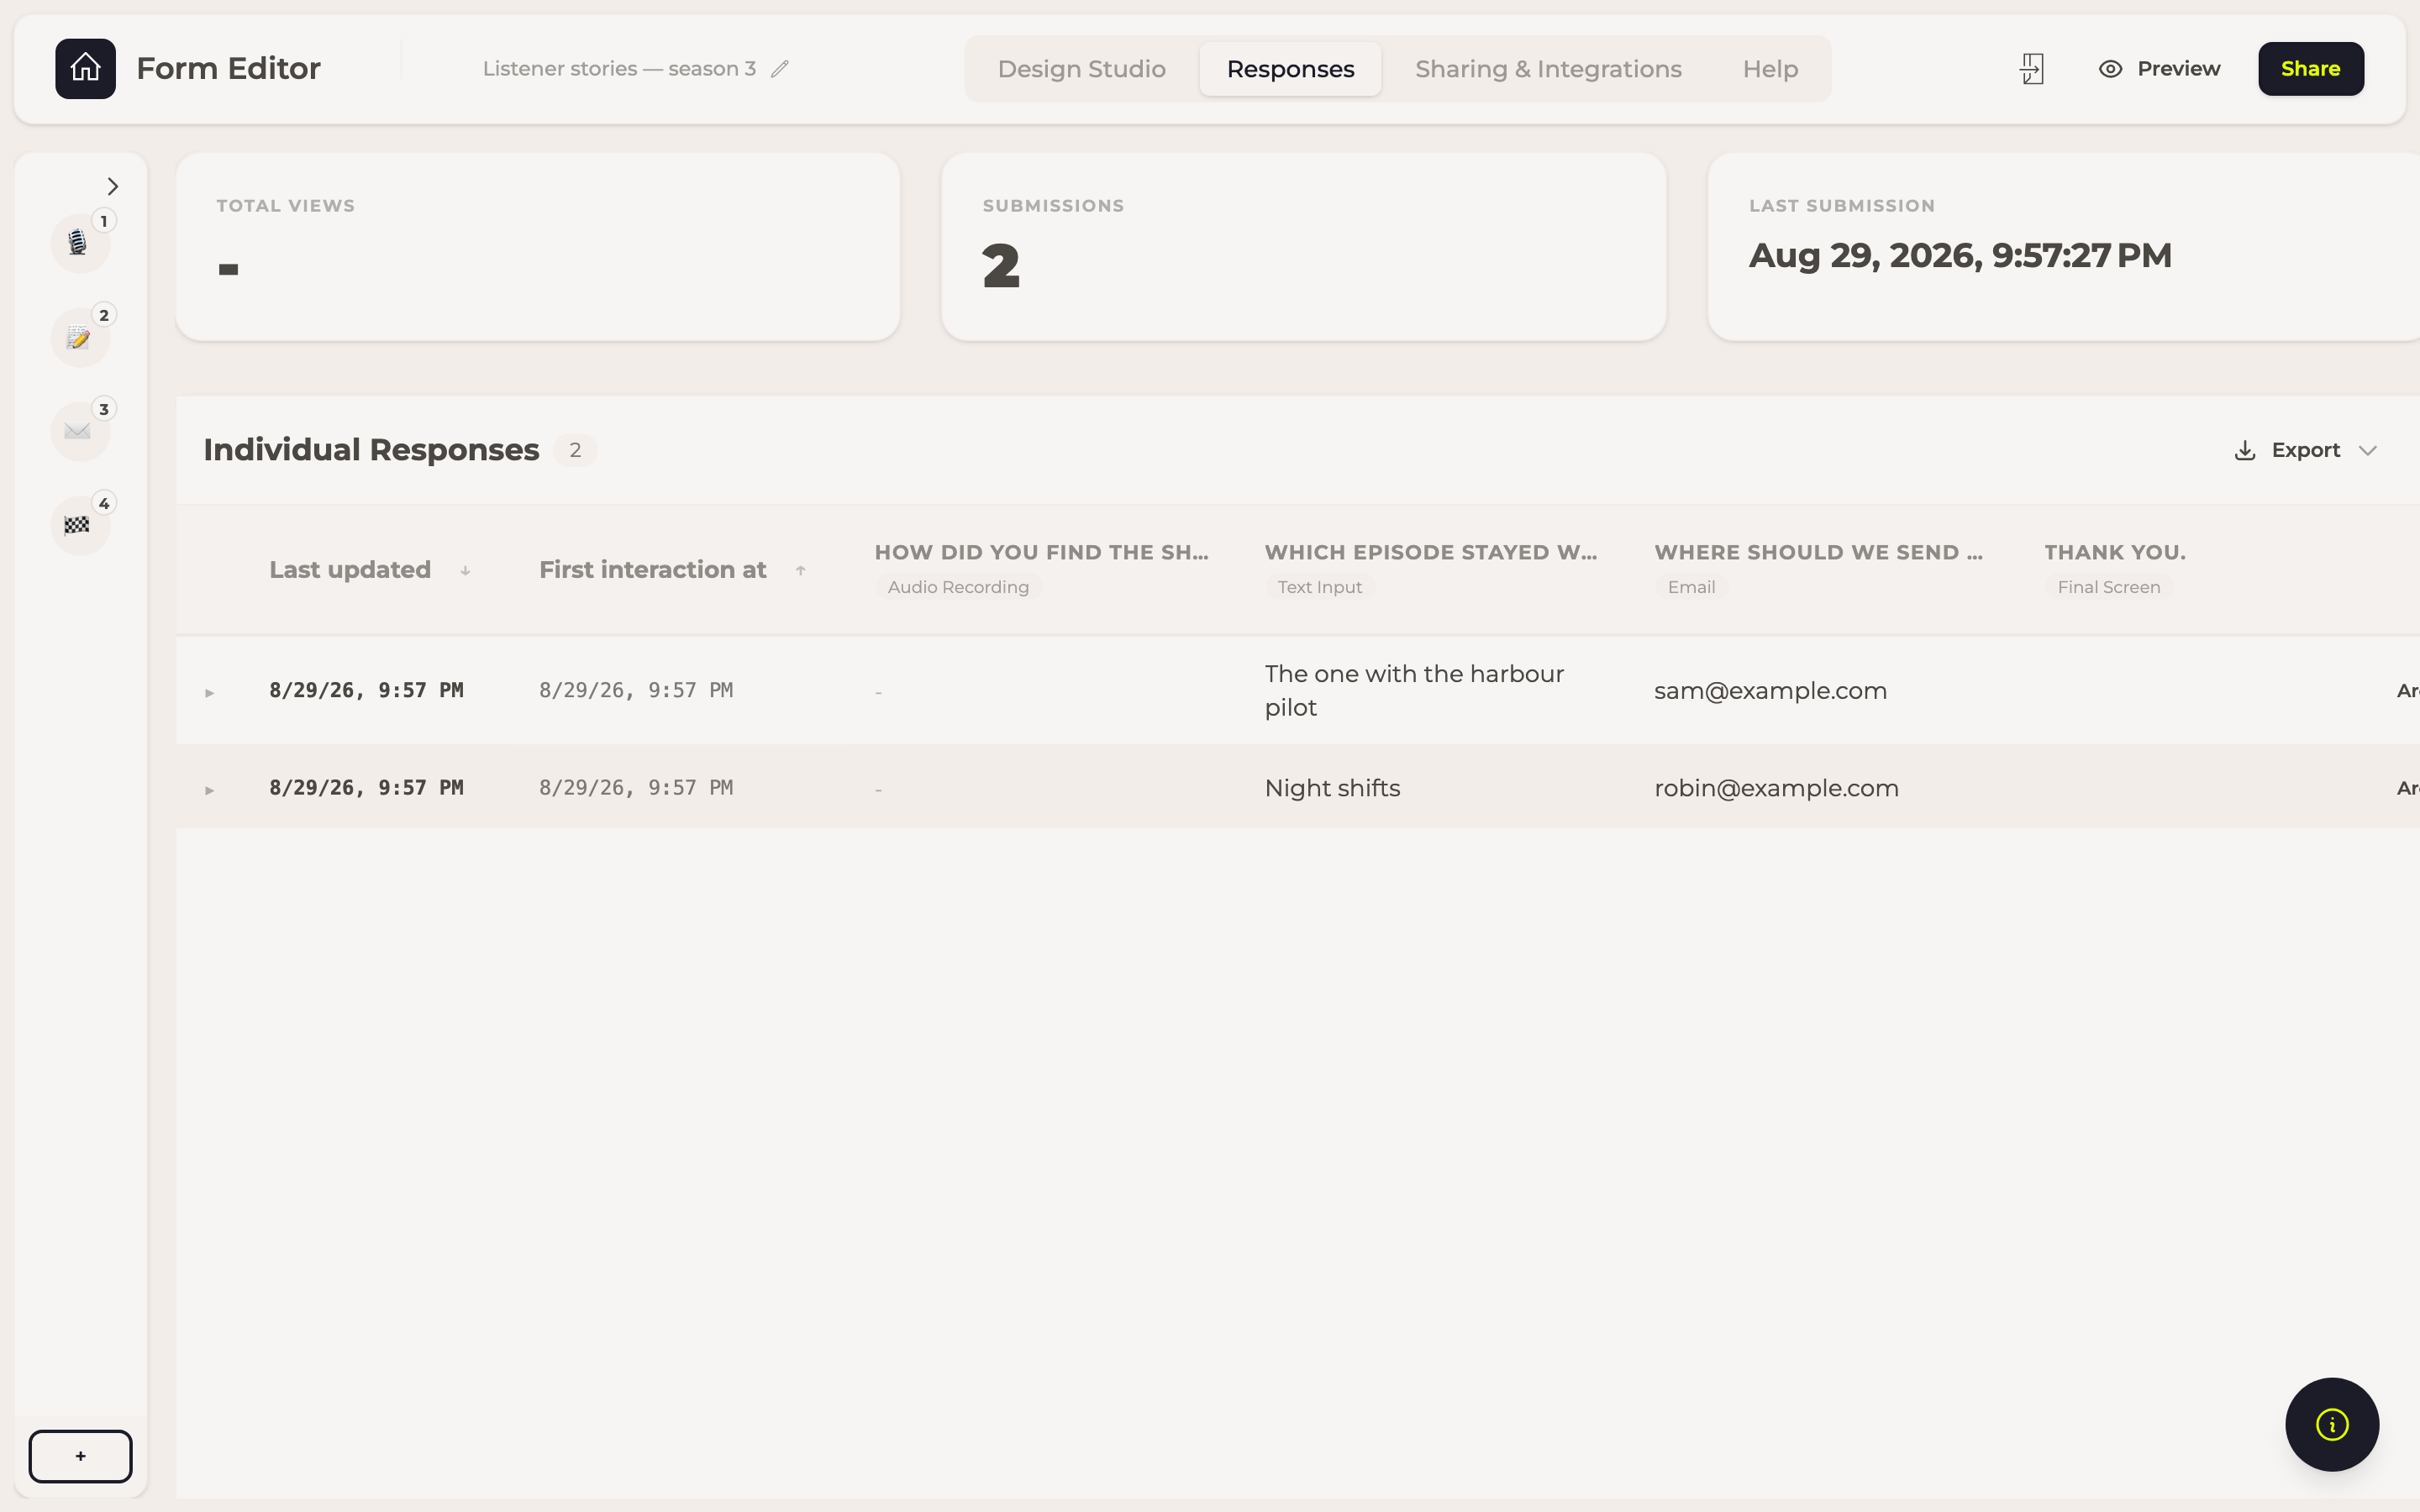Sort descending by Last updated arrow
The image size is (2420, 1512).
(x=465, y=571)
